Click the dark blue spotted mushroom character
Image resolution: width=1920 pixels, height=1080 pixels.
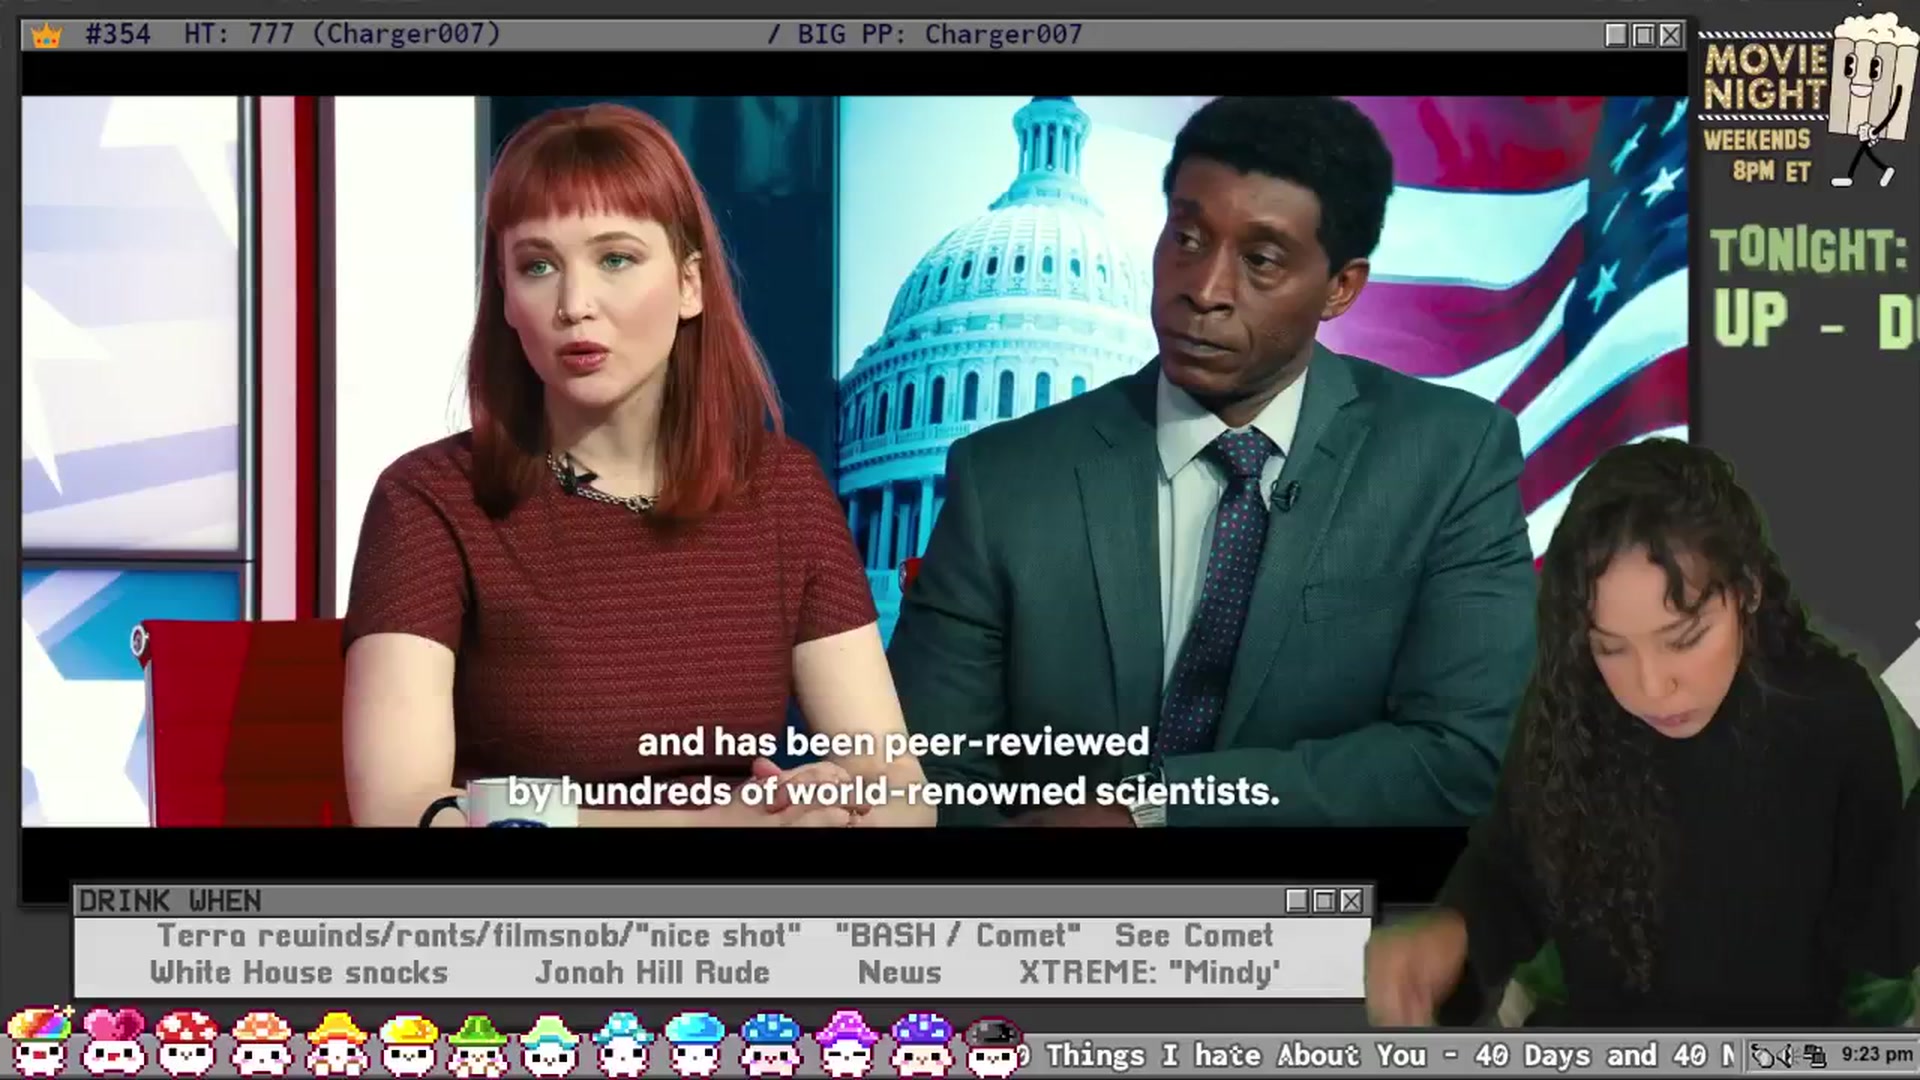(770, 1042)
